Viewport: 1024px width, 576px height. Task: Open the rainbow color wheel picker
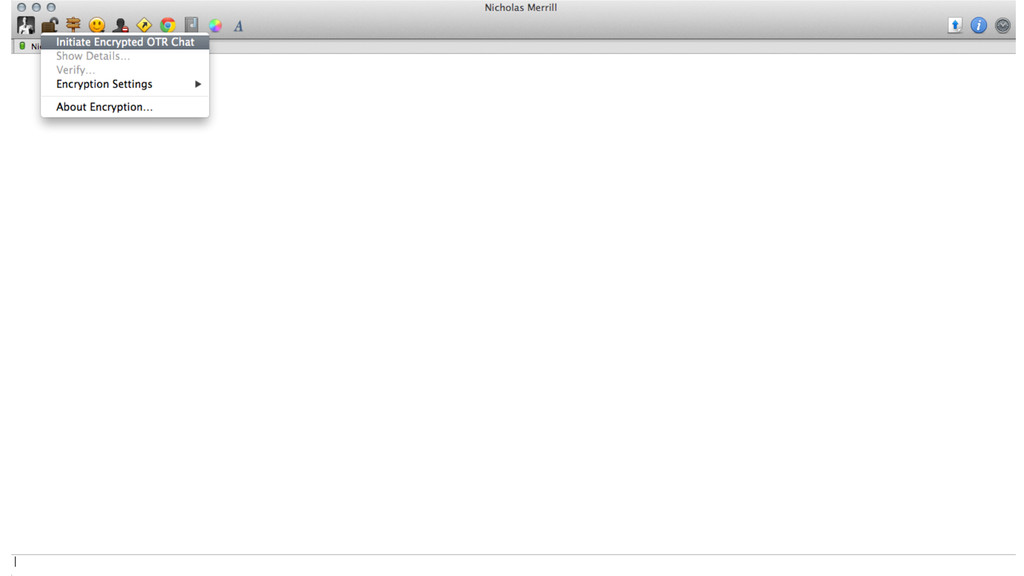215,25
